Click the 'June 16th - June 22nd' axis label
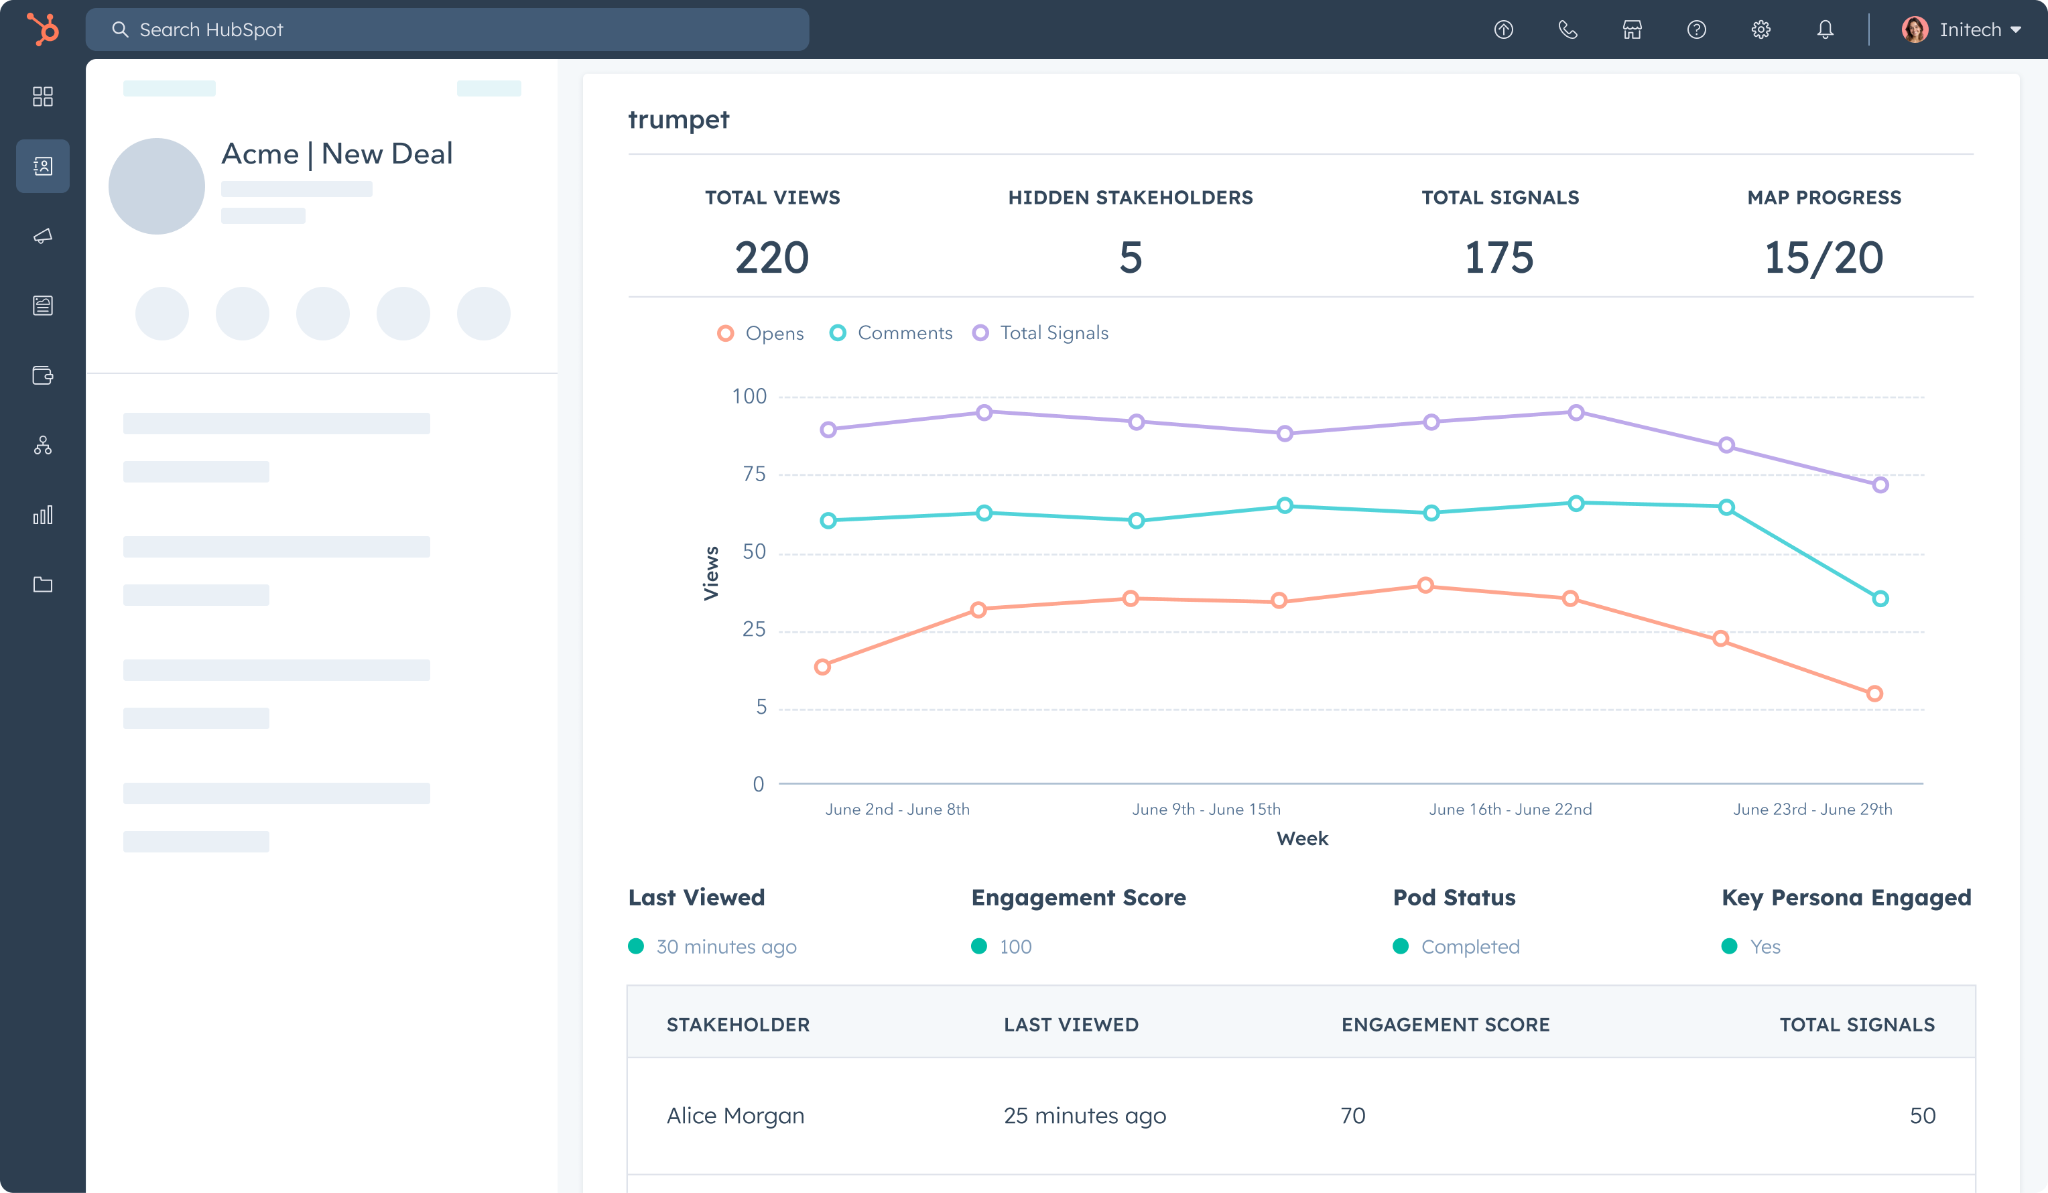The image size is (2048, 1193). pos(1510,809)
